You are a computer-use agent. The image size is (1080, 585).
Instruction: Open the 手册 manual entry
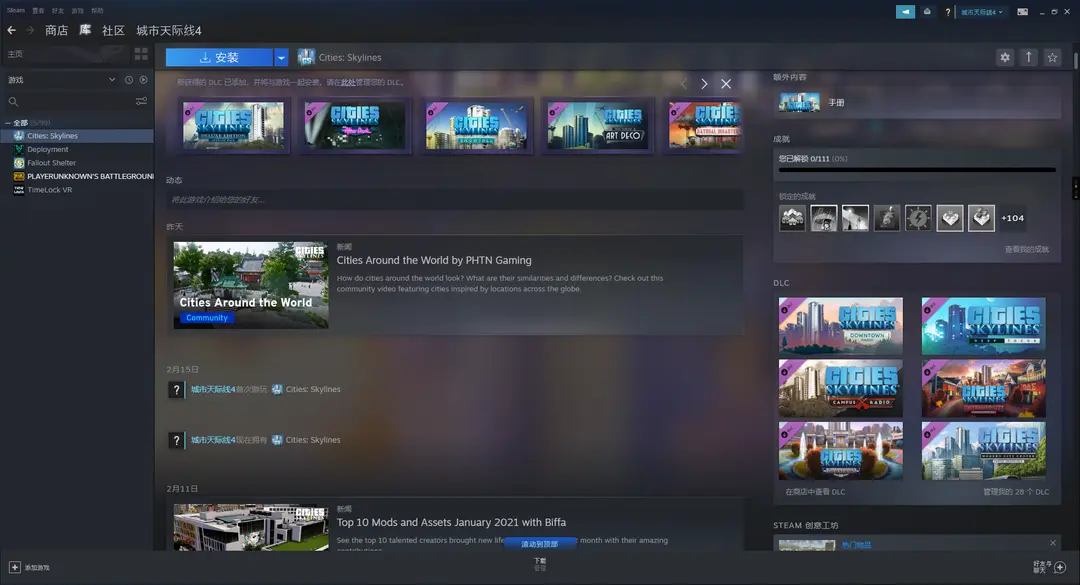pos(917,103)
